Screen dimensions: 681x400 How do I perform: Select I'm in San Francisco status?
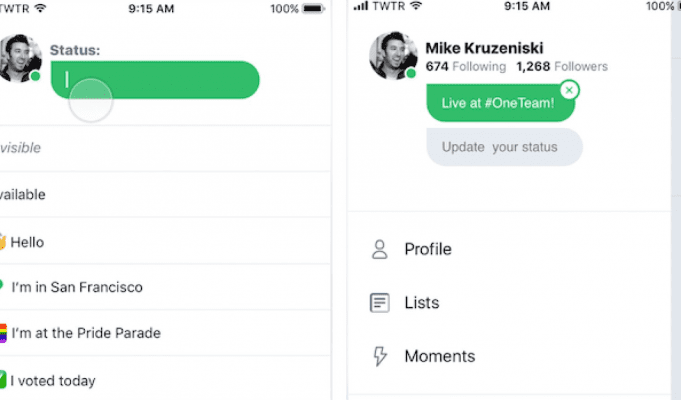tap(165, 287)
